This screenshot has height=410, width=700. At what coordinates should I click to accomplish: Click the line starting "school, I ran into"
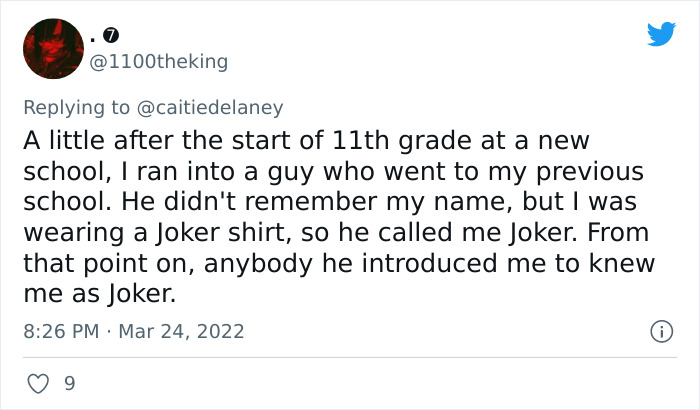coord(333,170)
